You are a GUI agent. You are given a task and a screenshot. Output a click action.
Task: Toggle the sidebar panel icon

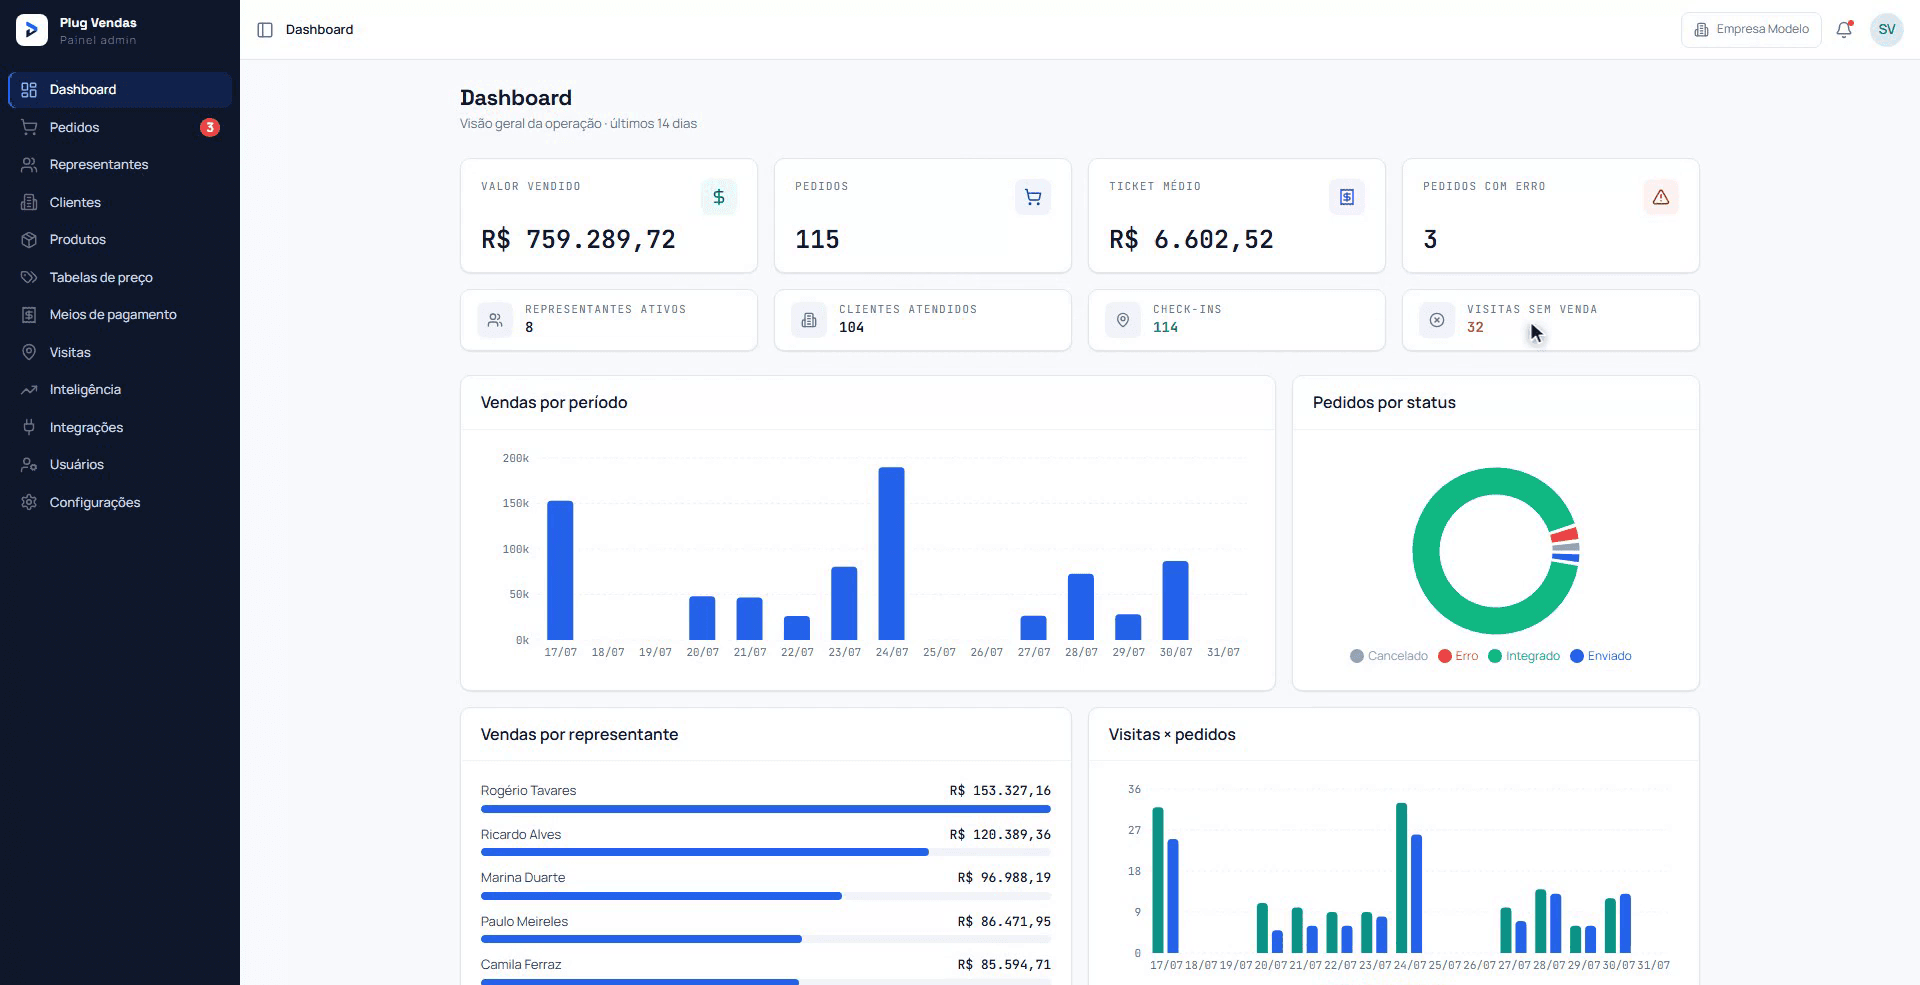point(265,30)
